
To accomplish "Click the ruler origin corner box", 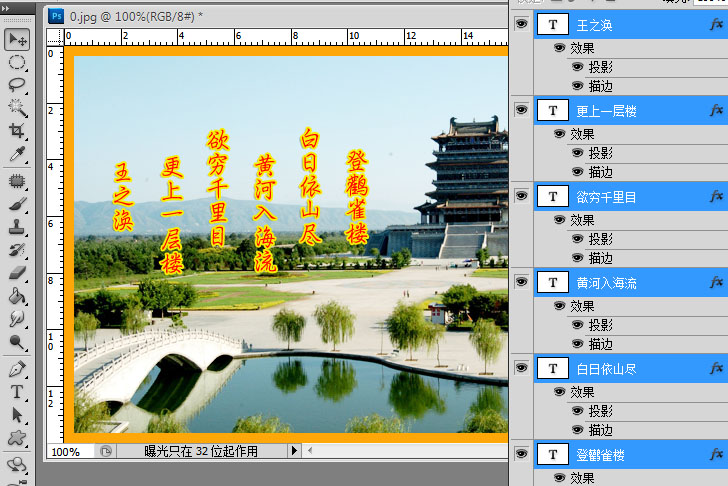I will [55, 37].
